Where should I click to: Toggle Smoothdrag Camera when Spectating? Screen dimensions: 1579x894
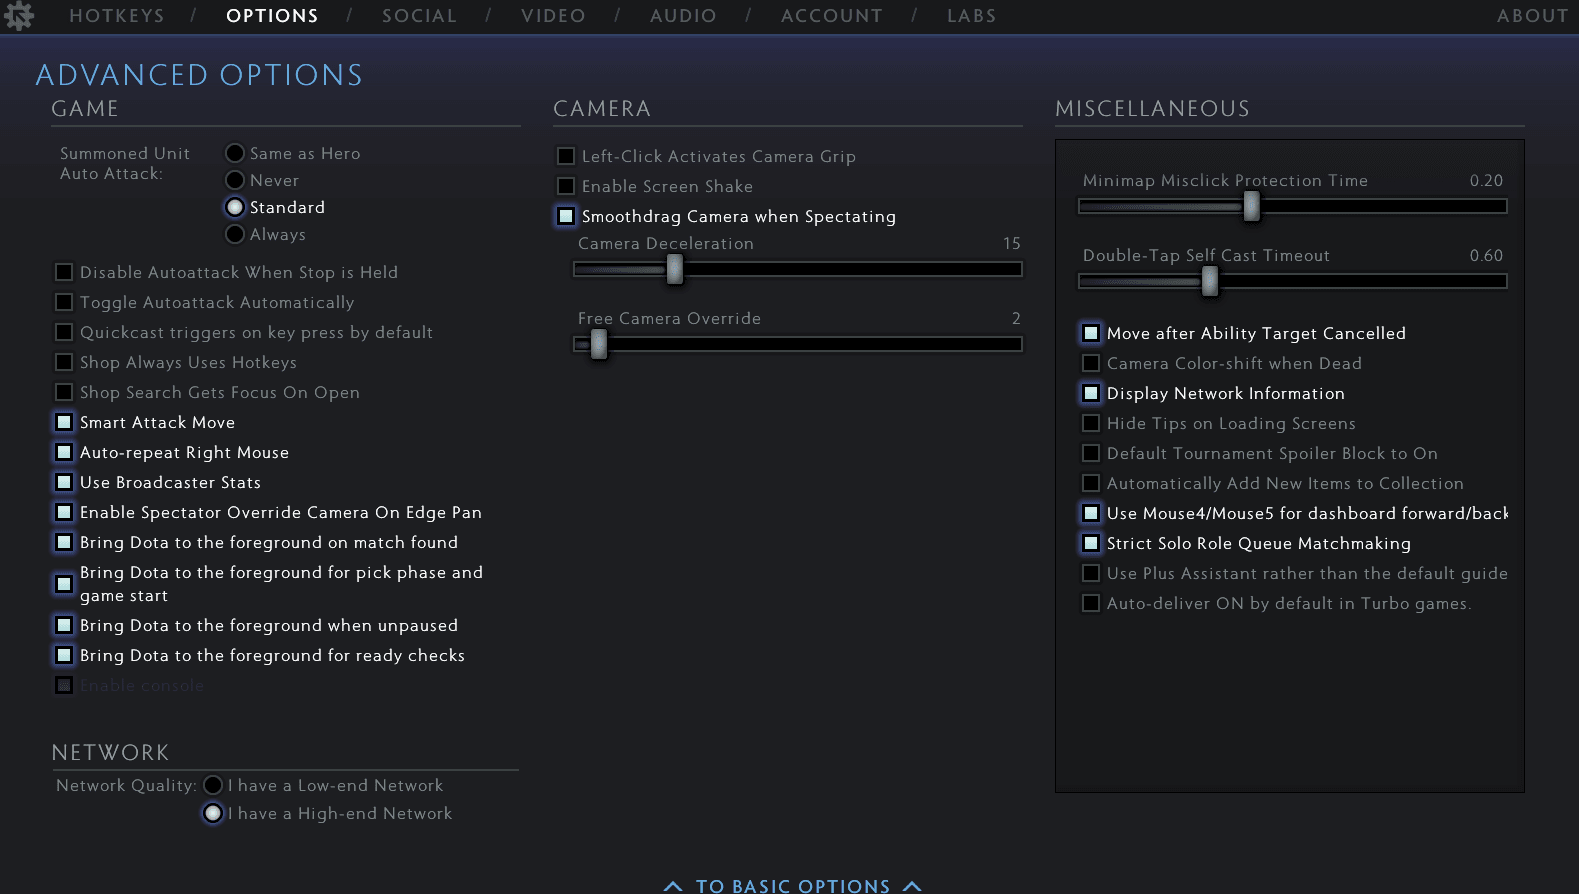coord(566,216)
